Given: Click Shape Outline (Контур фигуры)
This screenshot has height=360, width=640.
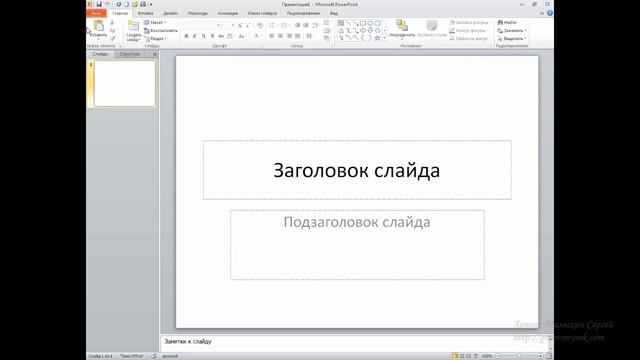Looking at the screenshot, I should (468, 31).
